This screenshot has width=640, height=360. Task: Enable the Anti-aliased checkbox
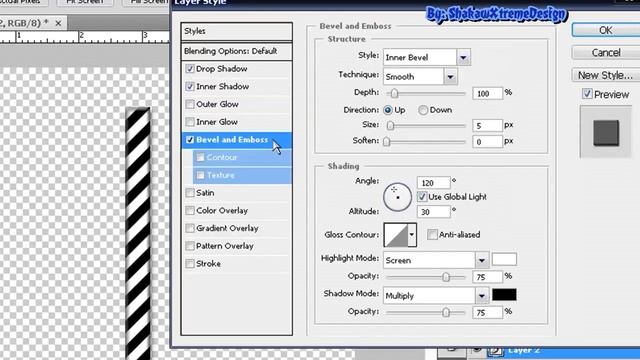tap(432, 234)
